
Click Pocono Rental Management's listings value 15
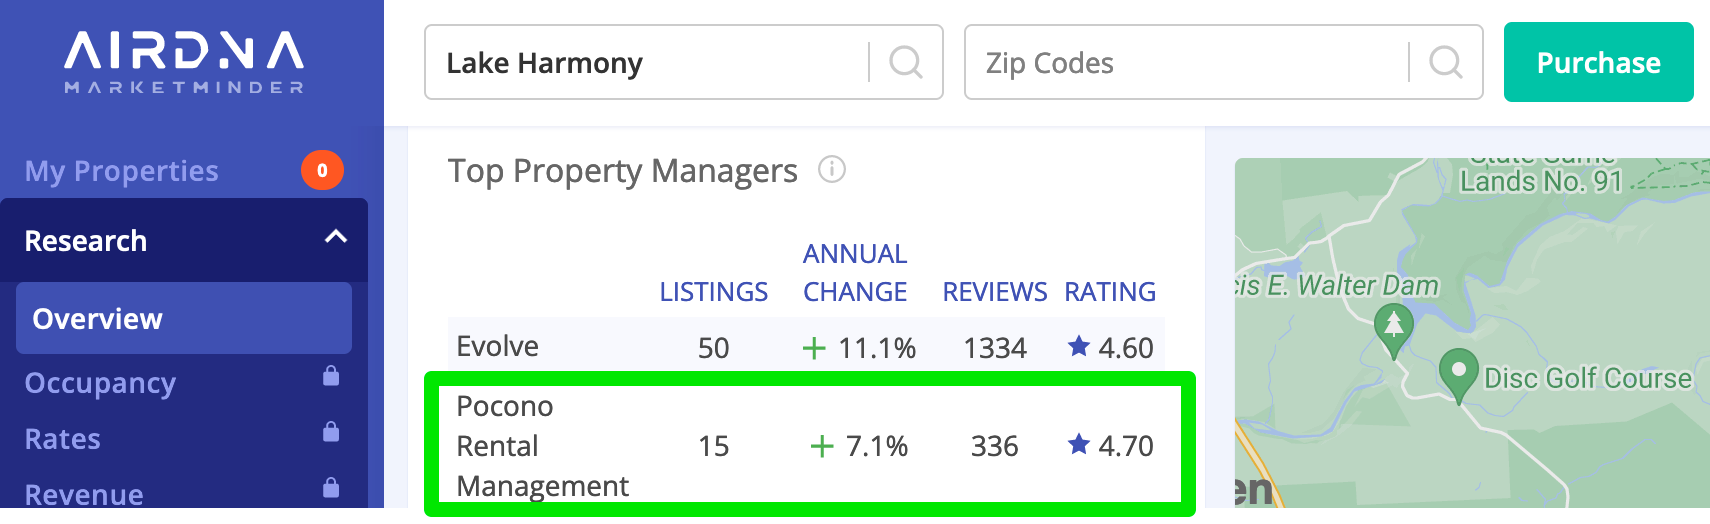click(714, 446)
